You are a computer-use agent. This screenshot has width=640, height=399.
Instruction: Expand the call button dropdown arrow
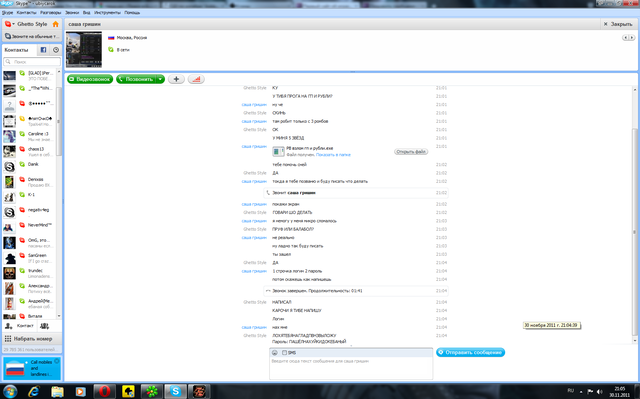(160, 79)
